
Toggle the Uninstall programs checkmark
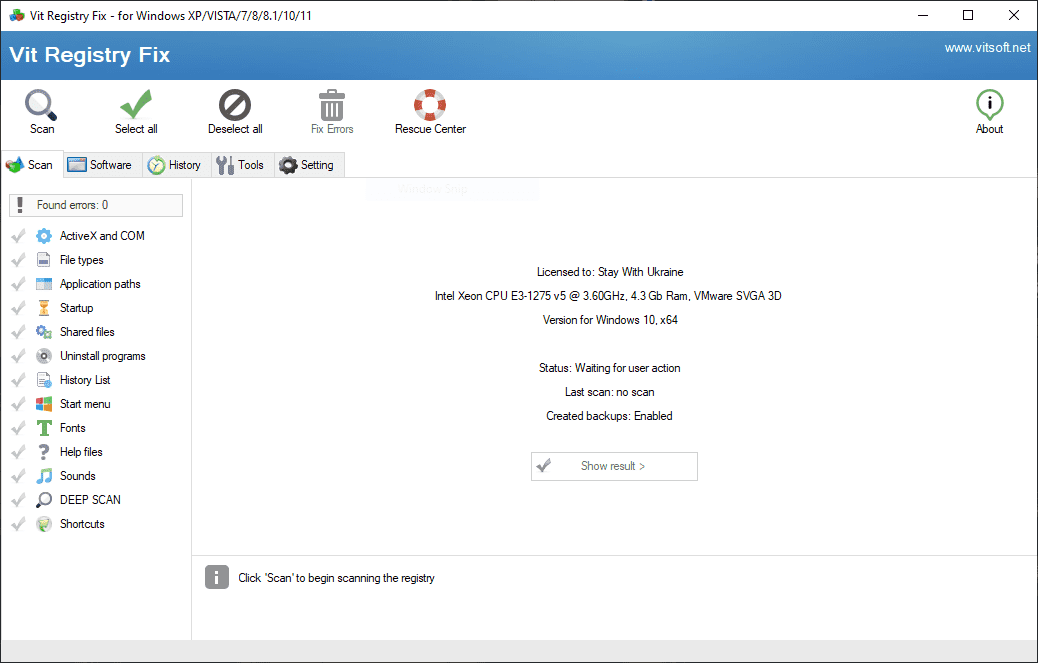(x=18, y=356)
